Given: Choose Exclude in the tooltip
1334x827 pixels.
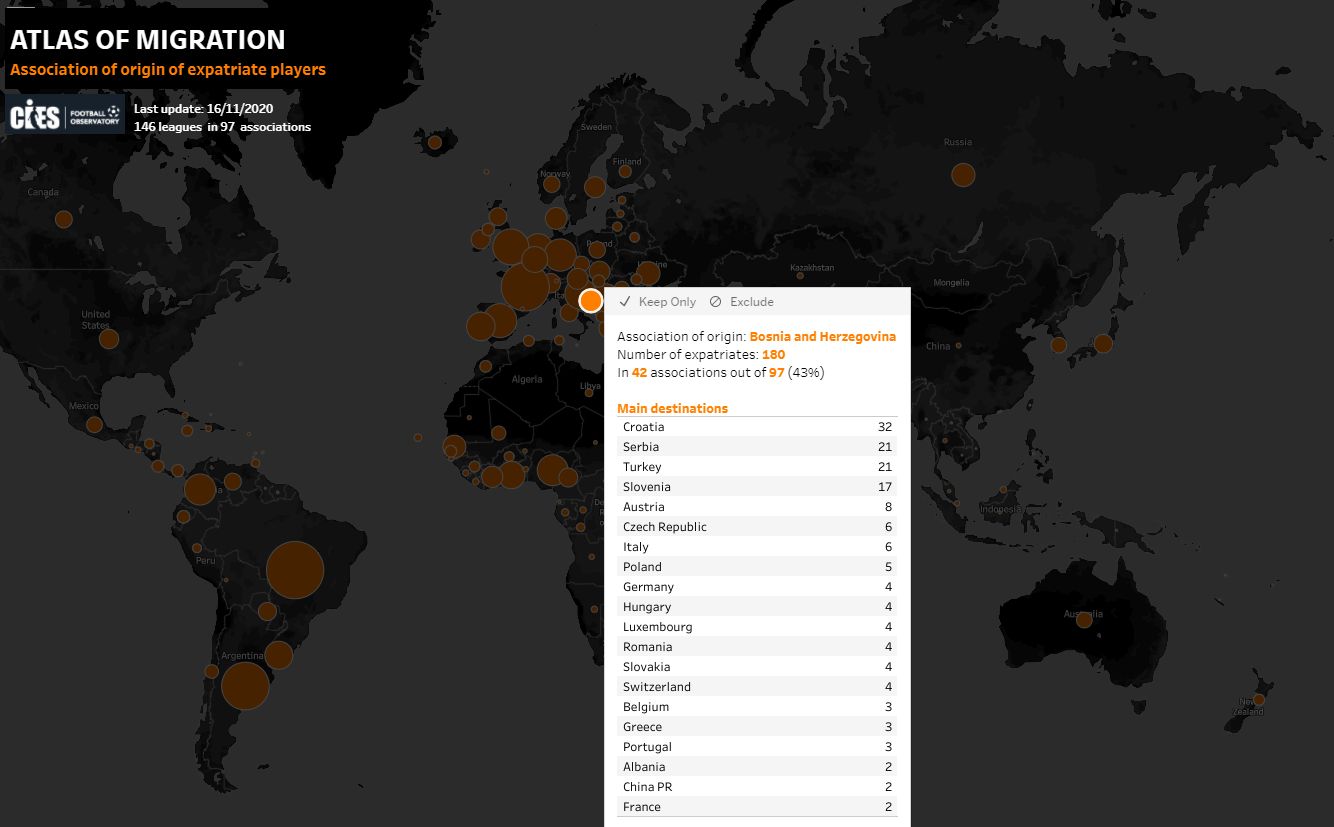Looking at the screenshot, I should (x=751, y=302).
